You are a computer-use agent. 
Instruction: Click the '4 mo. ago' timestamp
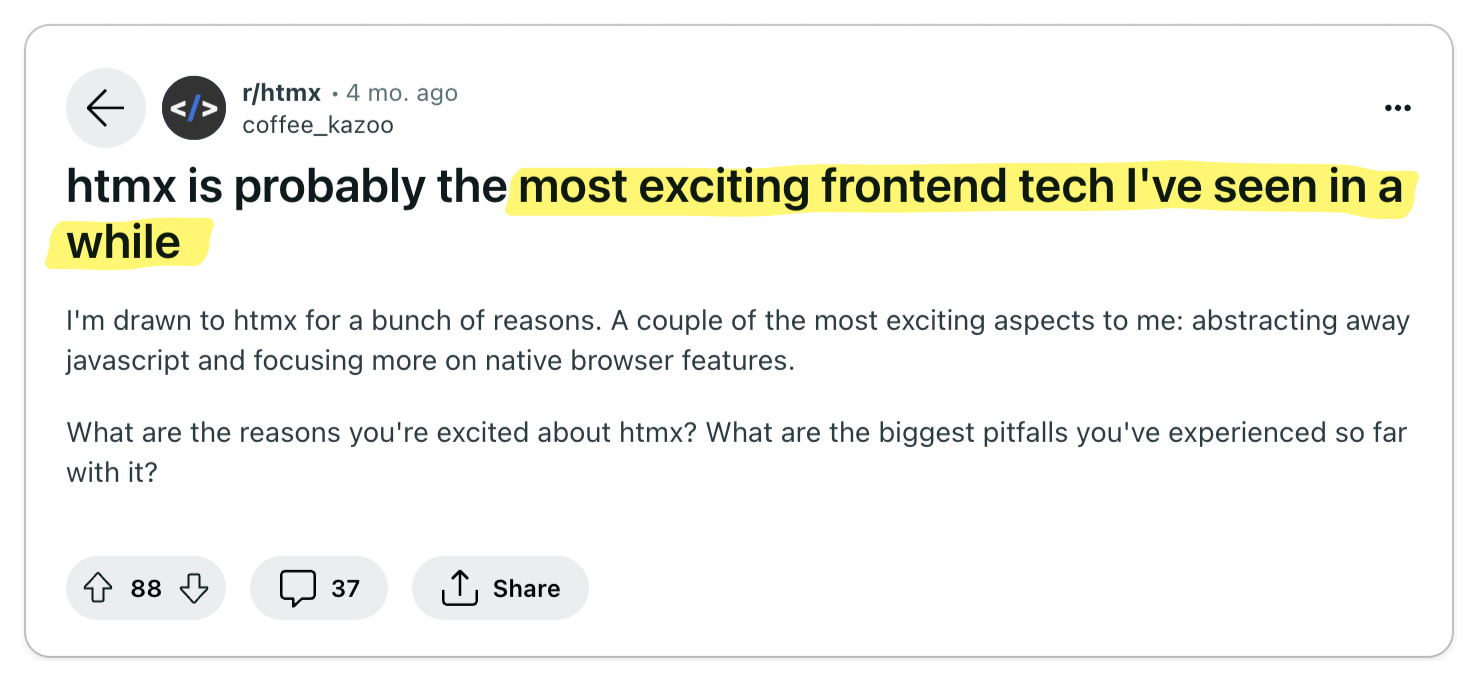[x=402, y=93]
